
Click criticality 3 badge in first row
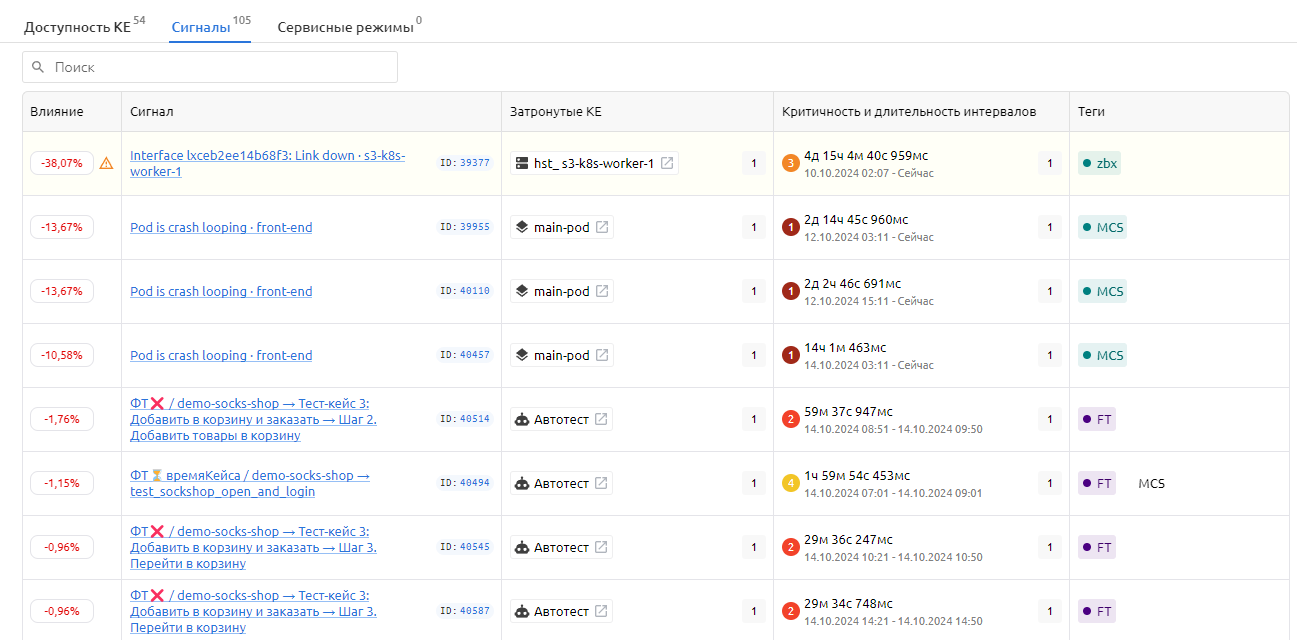point(790,163)
